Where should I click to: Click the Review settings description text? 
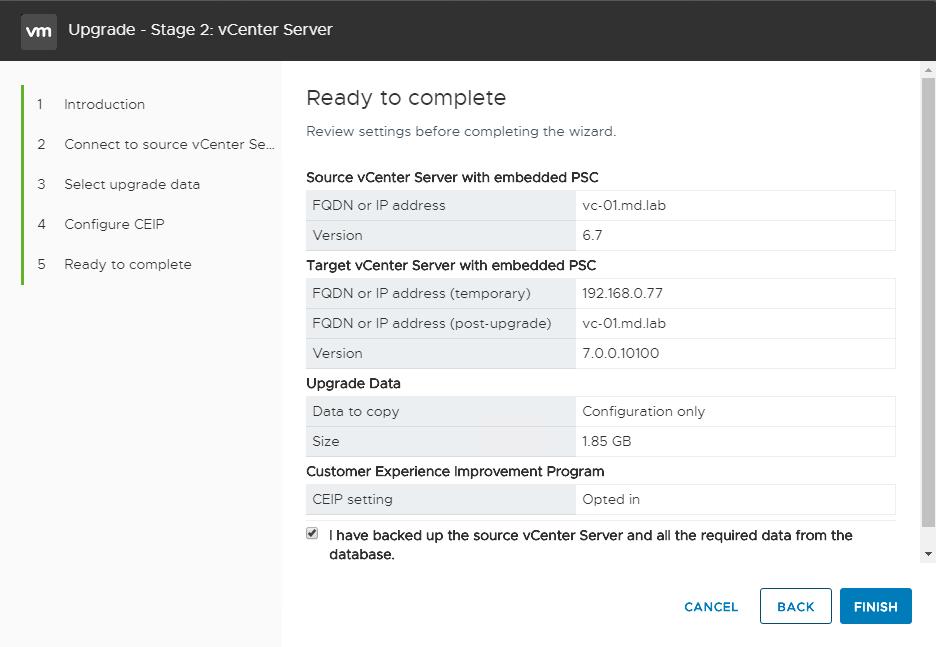[x=461, y=131]
